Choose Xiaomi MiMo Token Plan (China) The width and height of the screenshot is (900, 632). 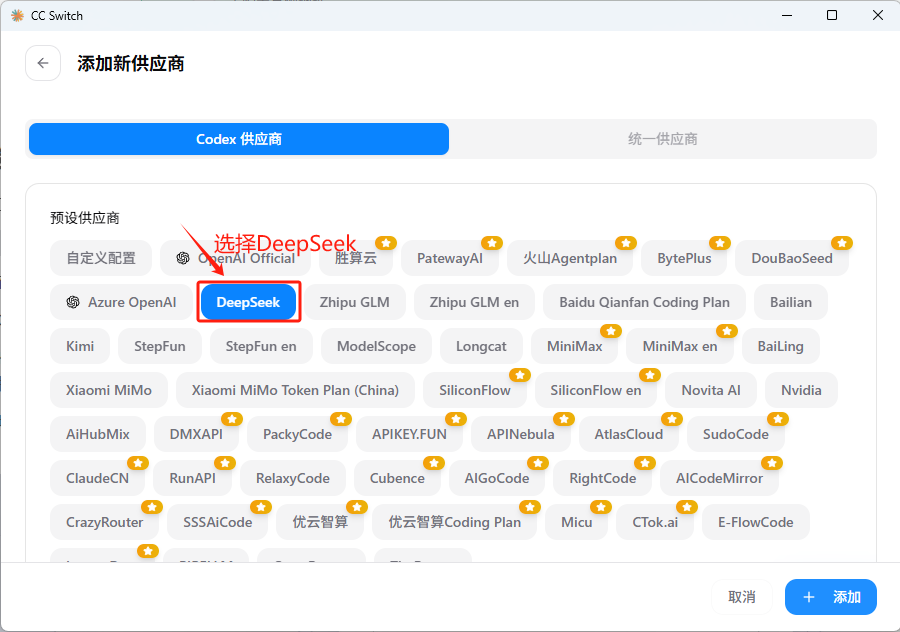coord(295,390)
